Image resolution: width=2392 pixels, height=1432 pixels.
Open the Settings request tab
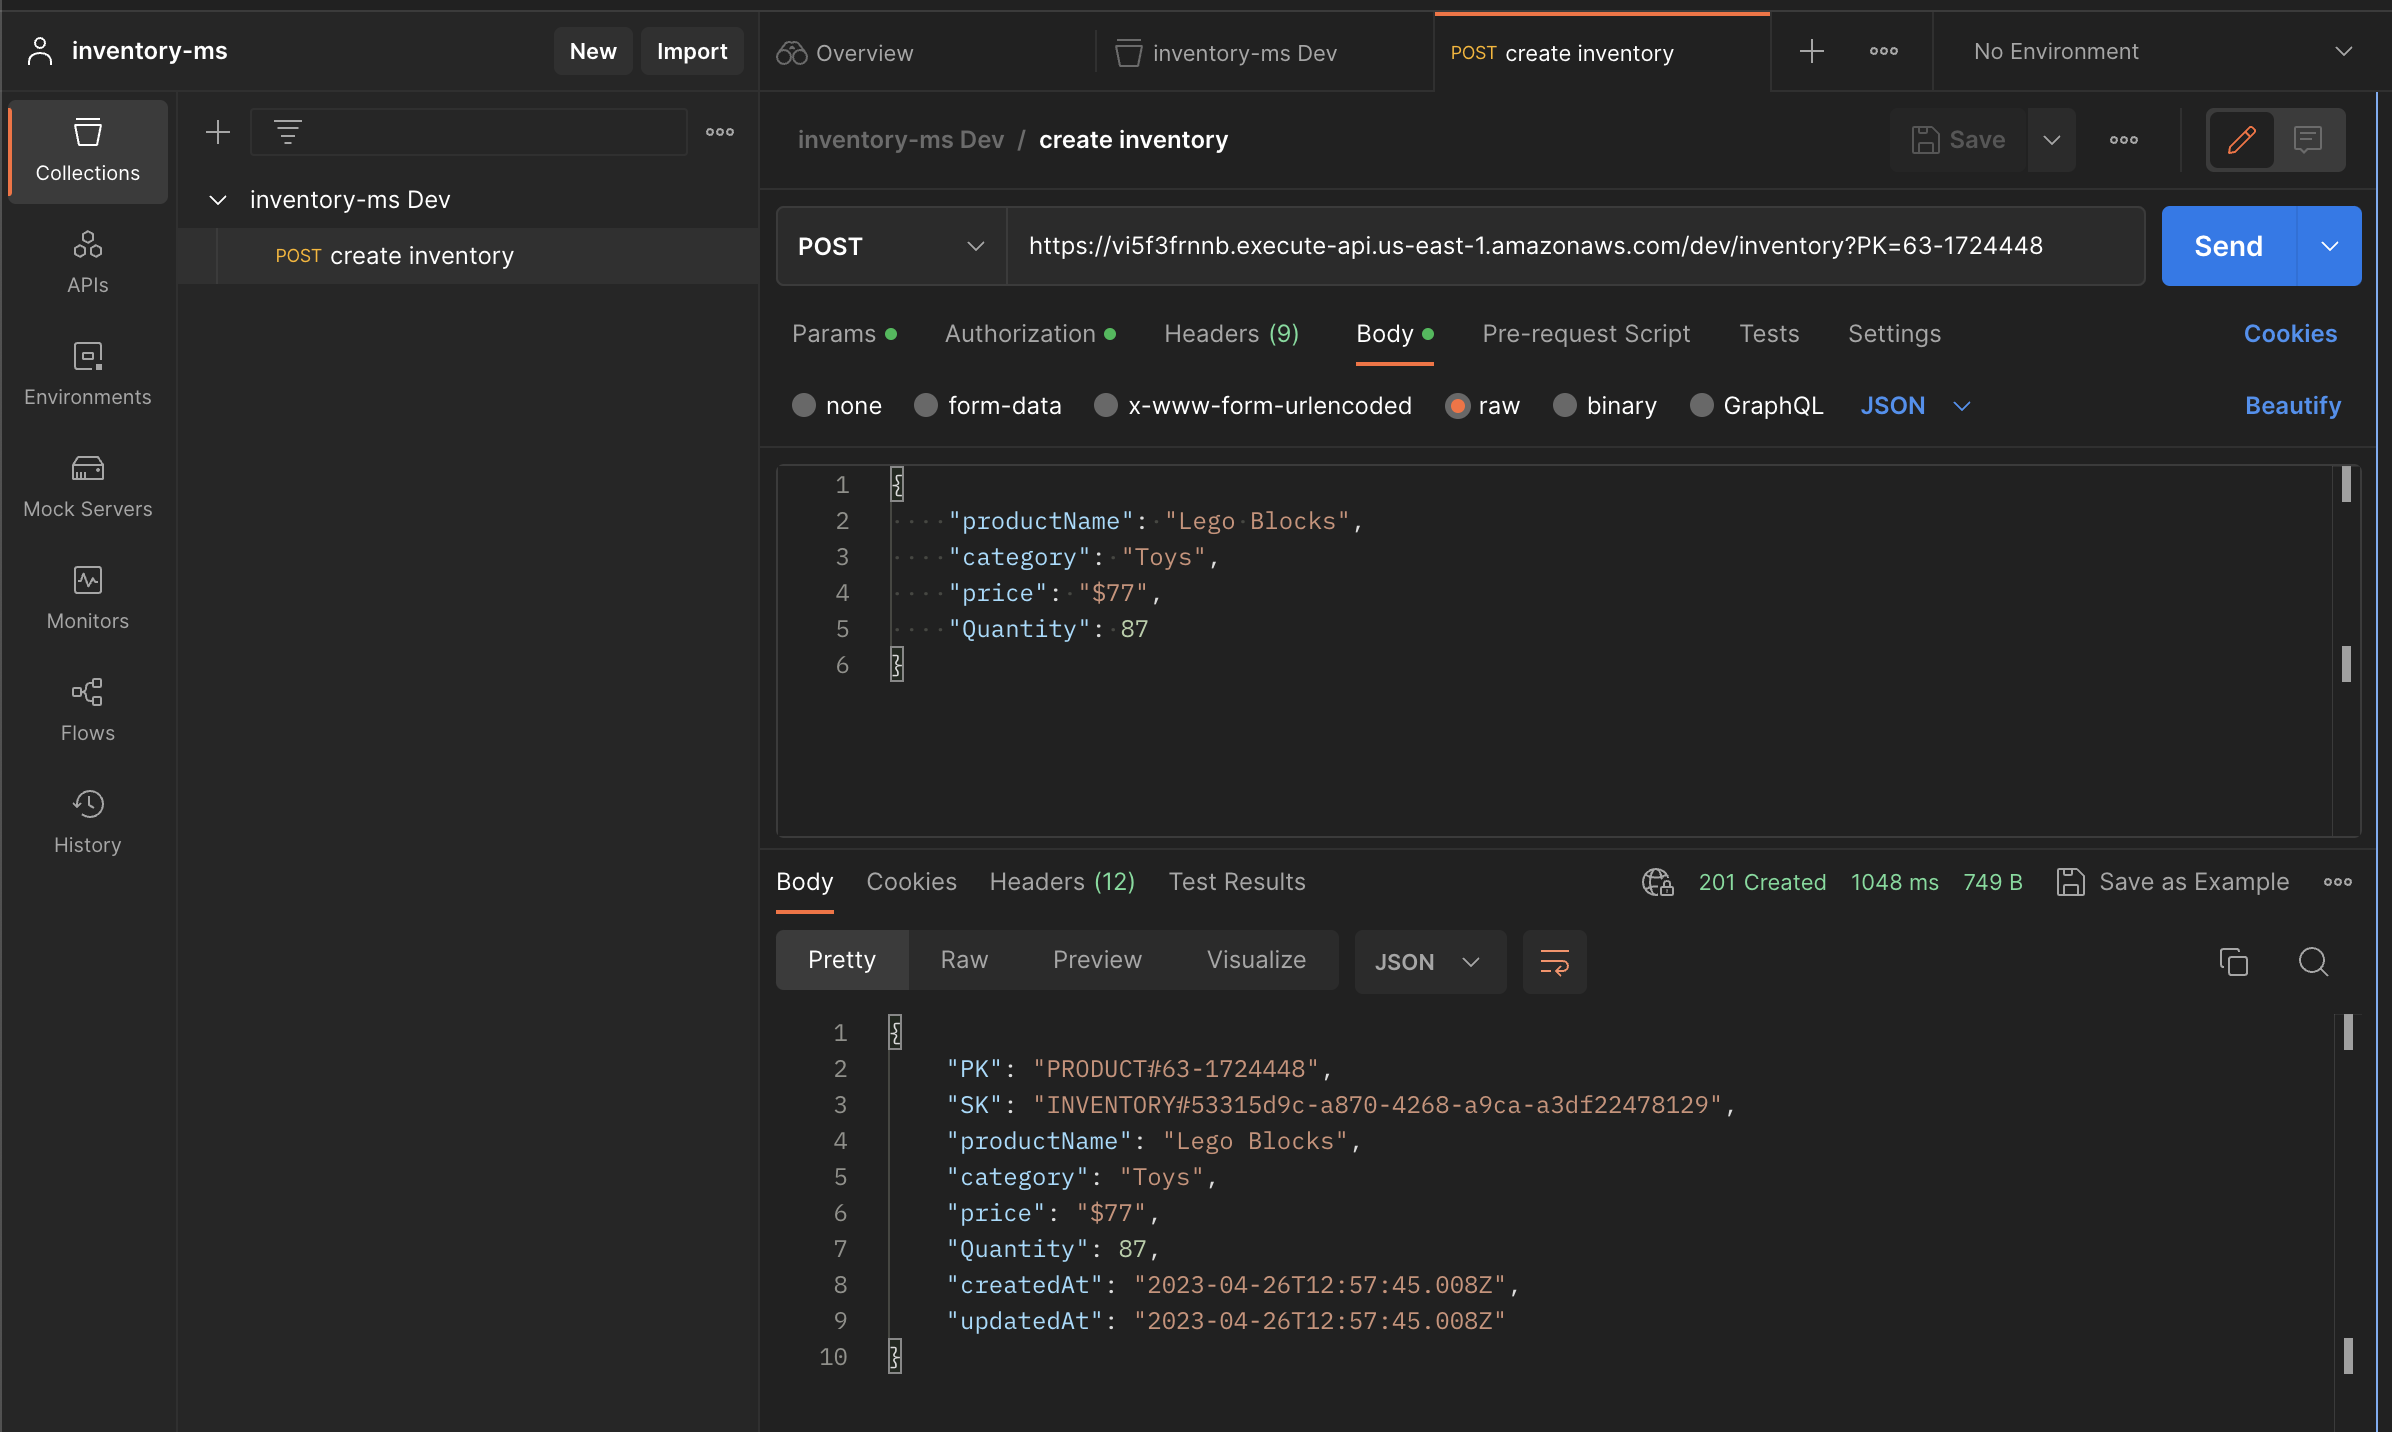(1894, 333)
